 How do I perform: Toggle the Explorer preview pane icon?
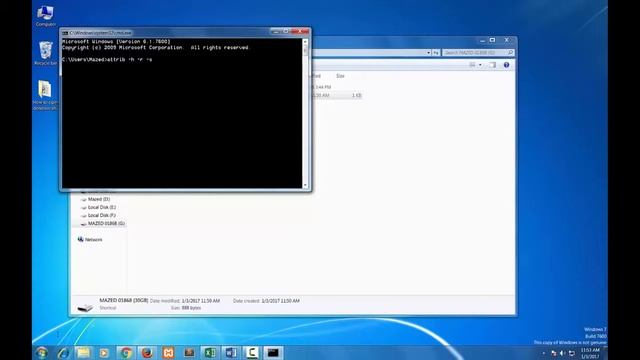(493, 65)
